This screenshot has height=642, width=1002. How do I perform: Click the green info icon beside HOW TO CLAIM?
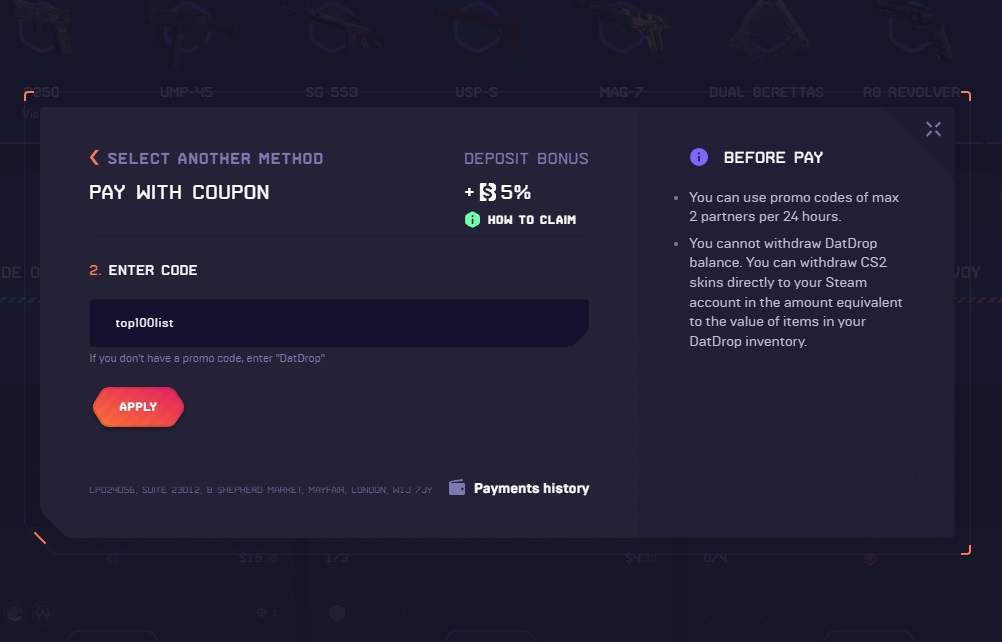[470, 220]
